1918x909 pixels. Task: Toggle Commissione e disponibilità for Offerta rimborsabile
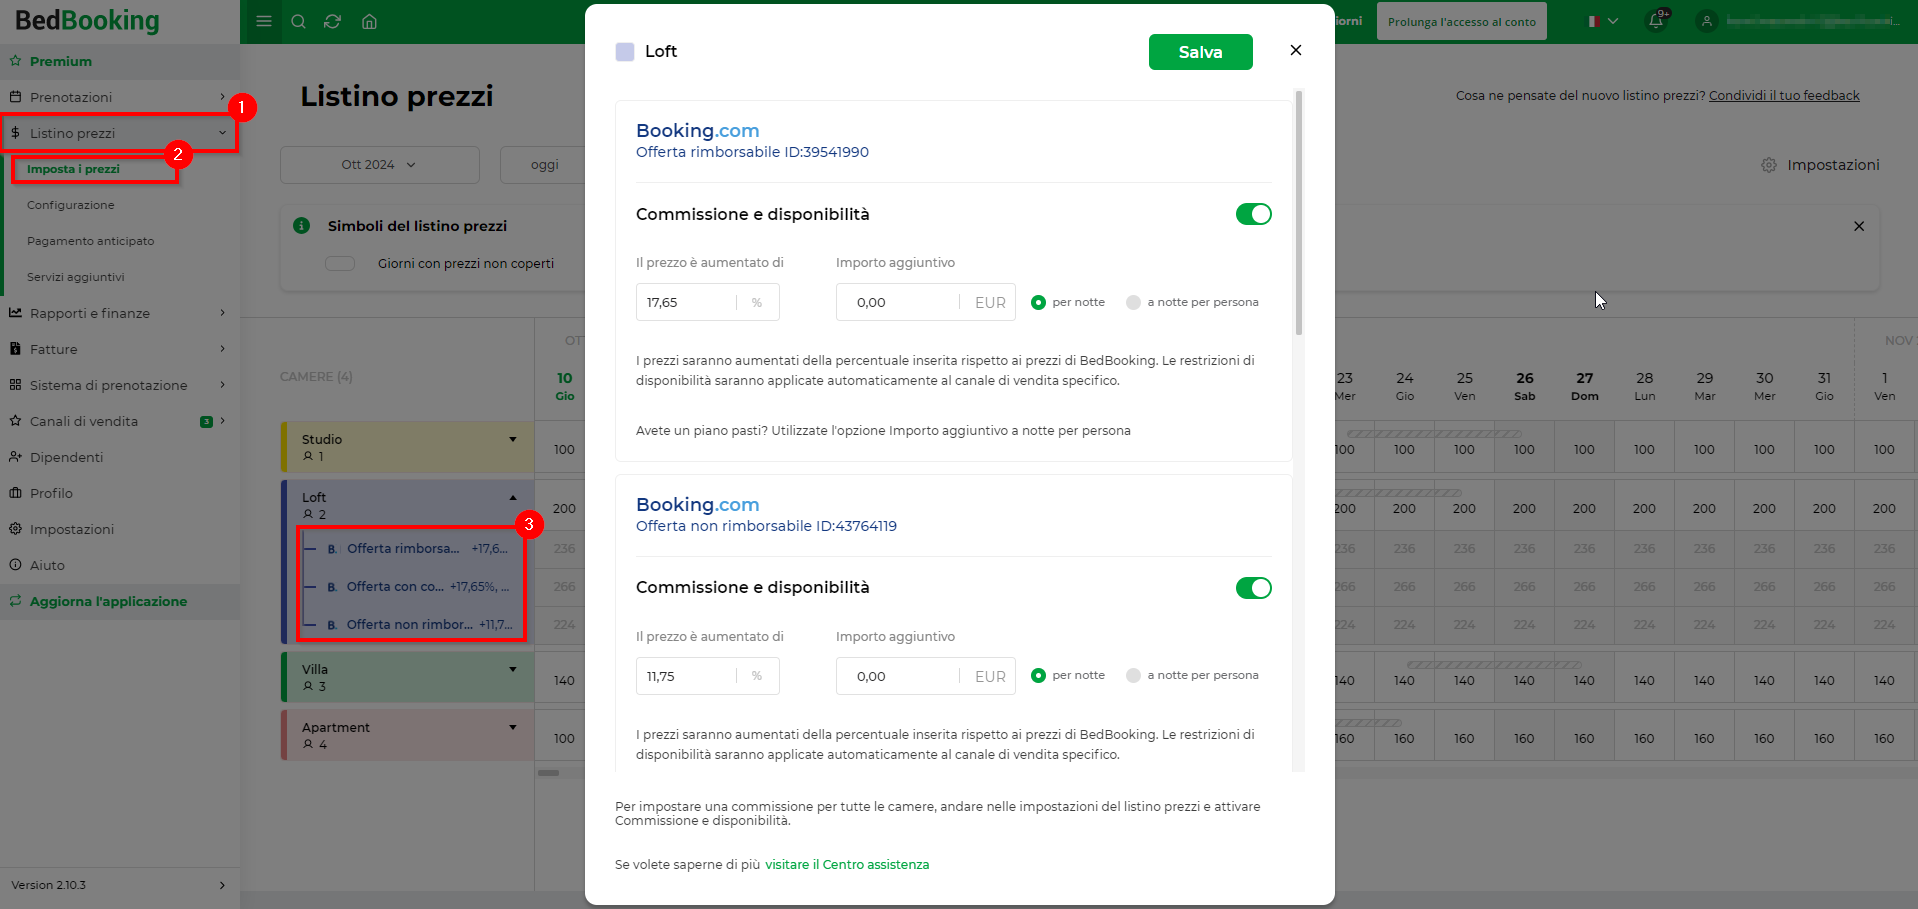[1254, 214]
